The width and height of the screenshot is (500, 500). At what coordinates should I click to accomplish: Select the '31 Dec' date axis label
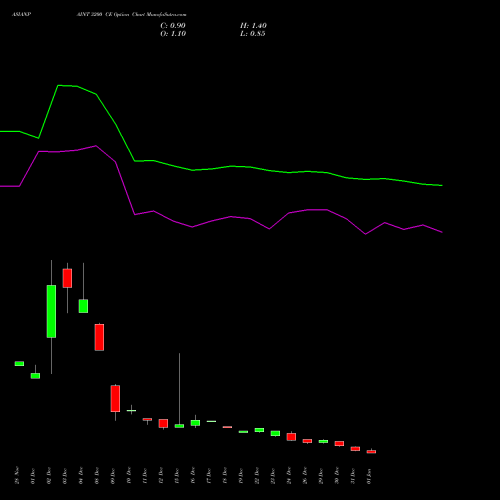tap(353, 475)
